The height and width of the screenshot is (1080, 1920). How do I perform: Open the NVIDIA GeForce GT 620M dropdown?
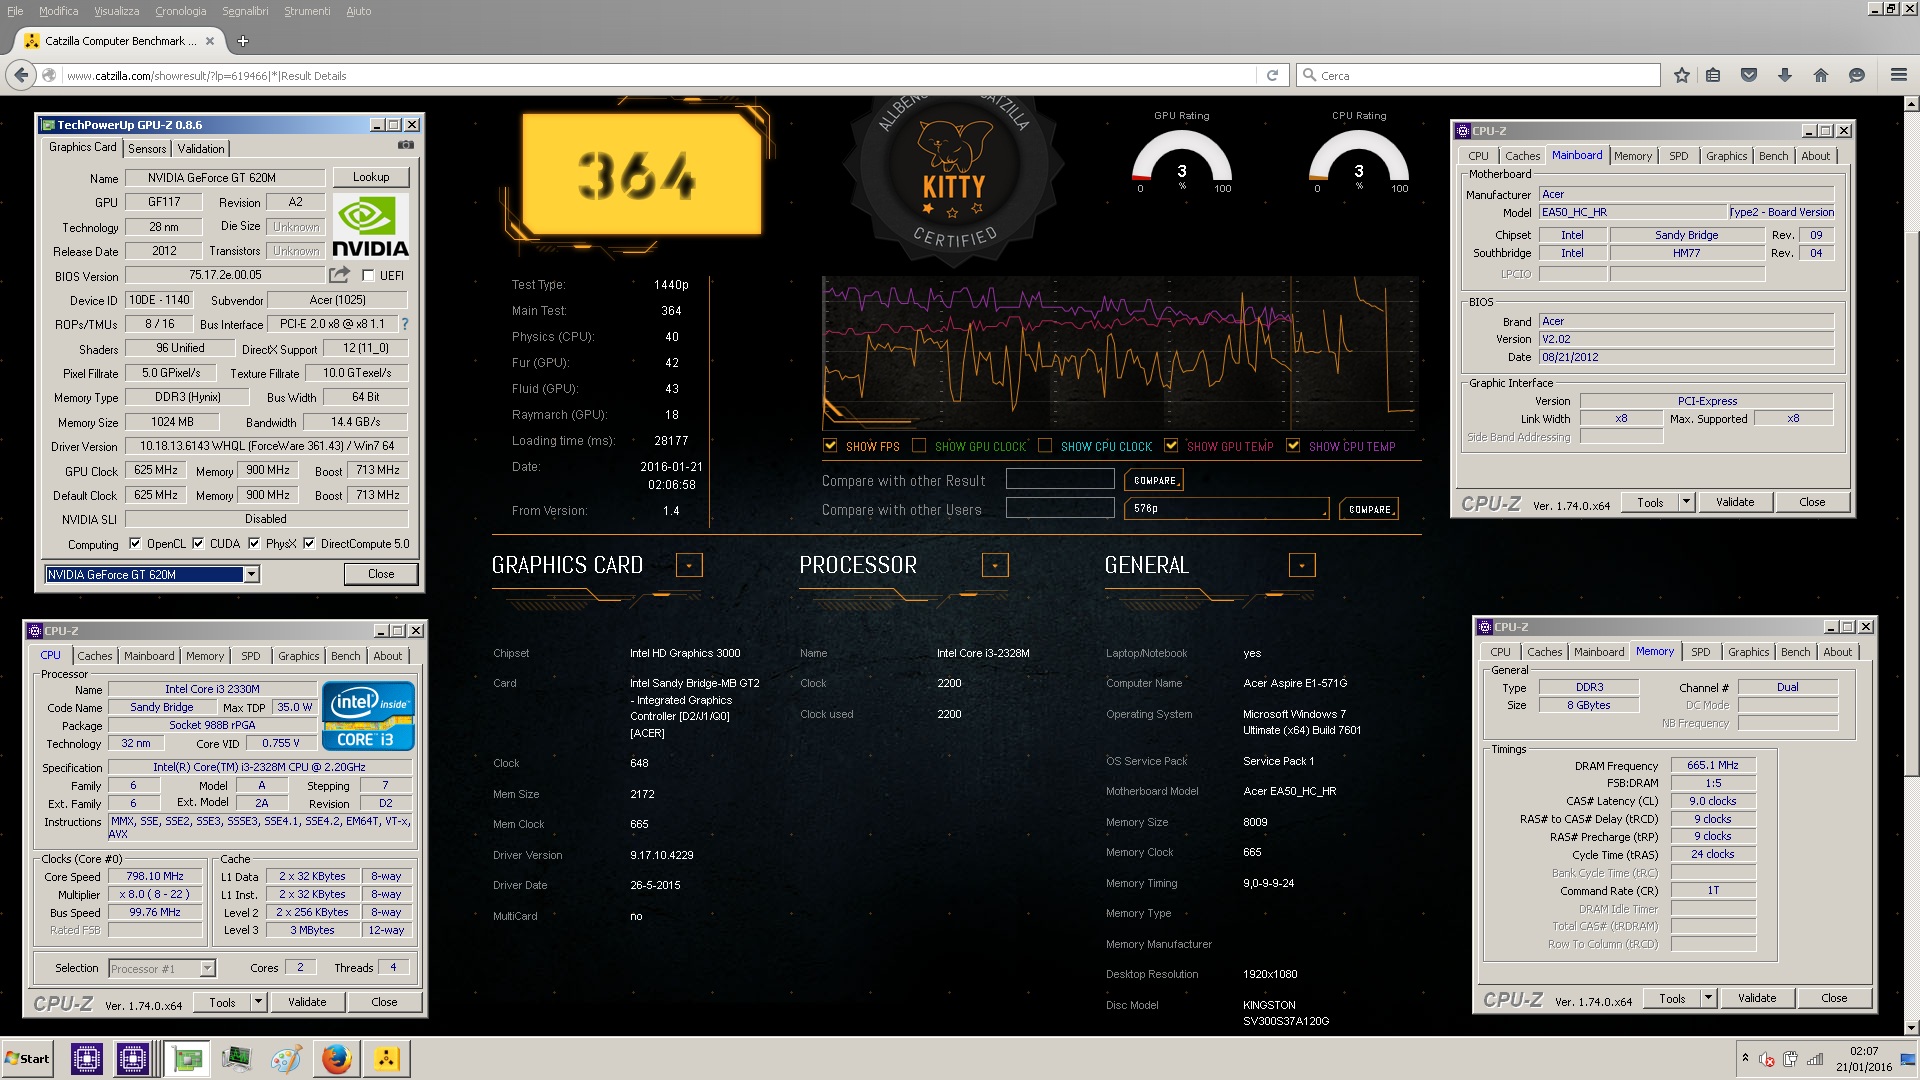tap(252, 574)
